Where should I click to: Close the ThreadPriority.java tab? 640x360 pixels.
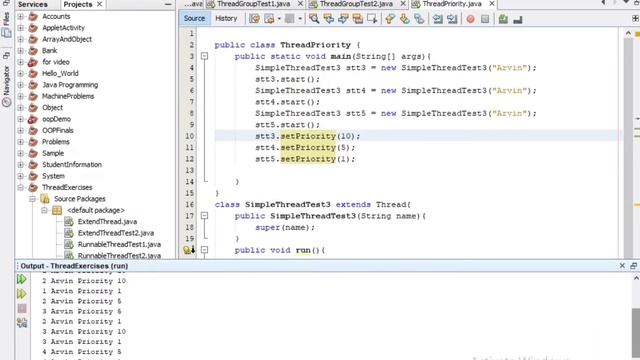492,4
